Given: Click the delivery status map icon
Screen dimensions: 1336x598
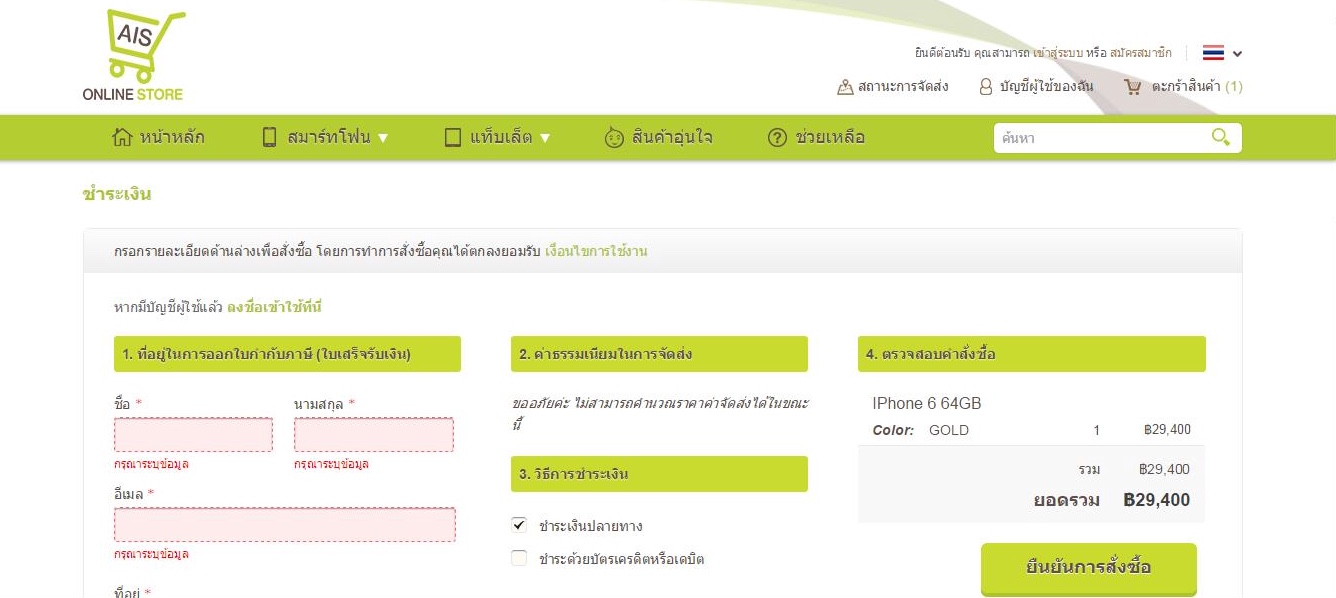Looking at the screenshot, I should click(x=845, y=87).
